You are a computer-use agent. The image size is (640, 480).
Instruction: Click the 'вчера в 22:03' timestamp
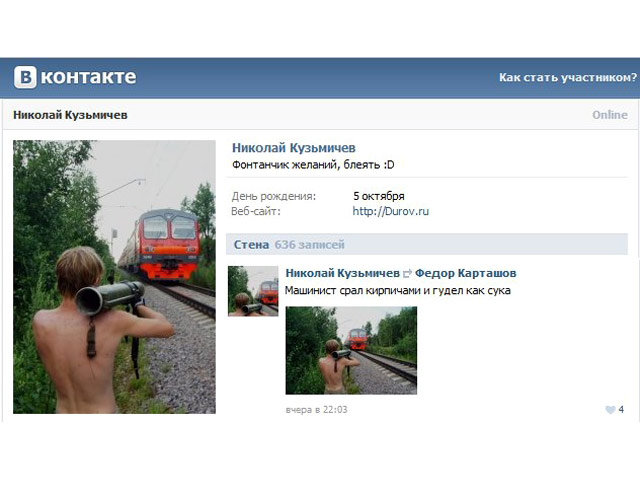tap(316, 410)
